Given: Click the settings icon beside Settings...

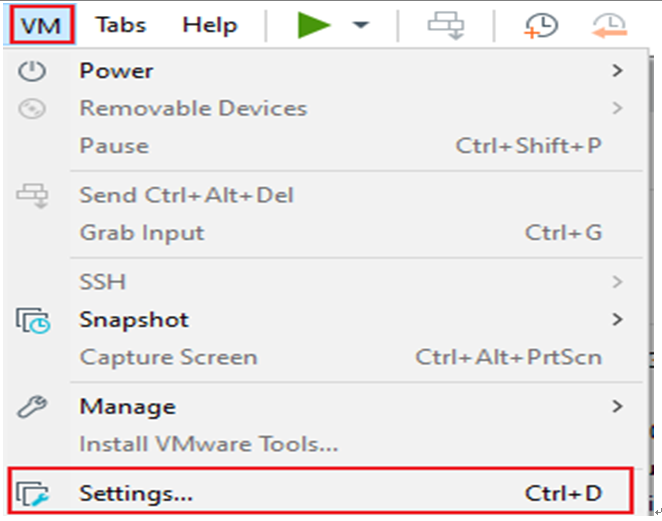Looking at the screenshot, I should 33,492.
